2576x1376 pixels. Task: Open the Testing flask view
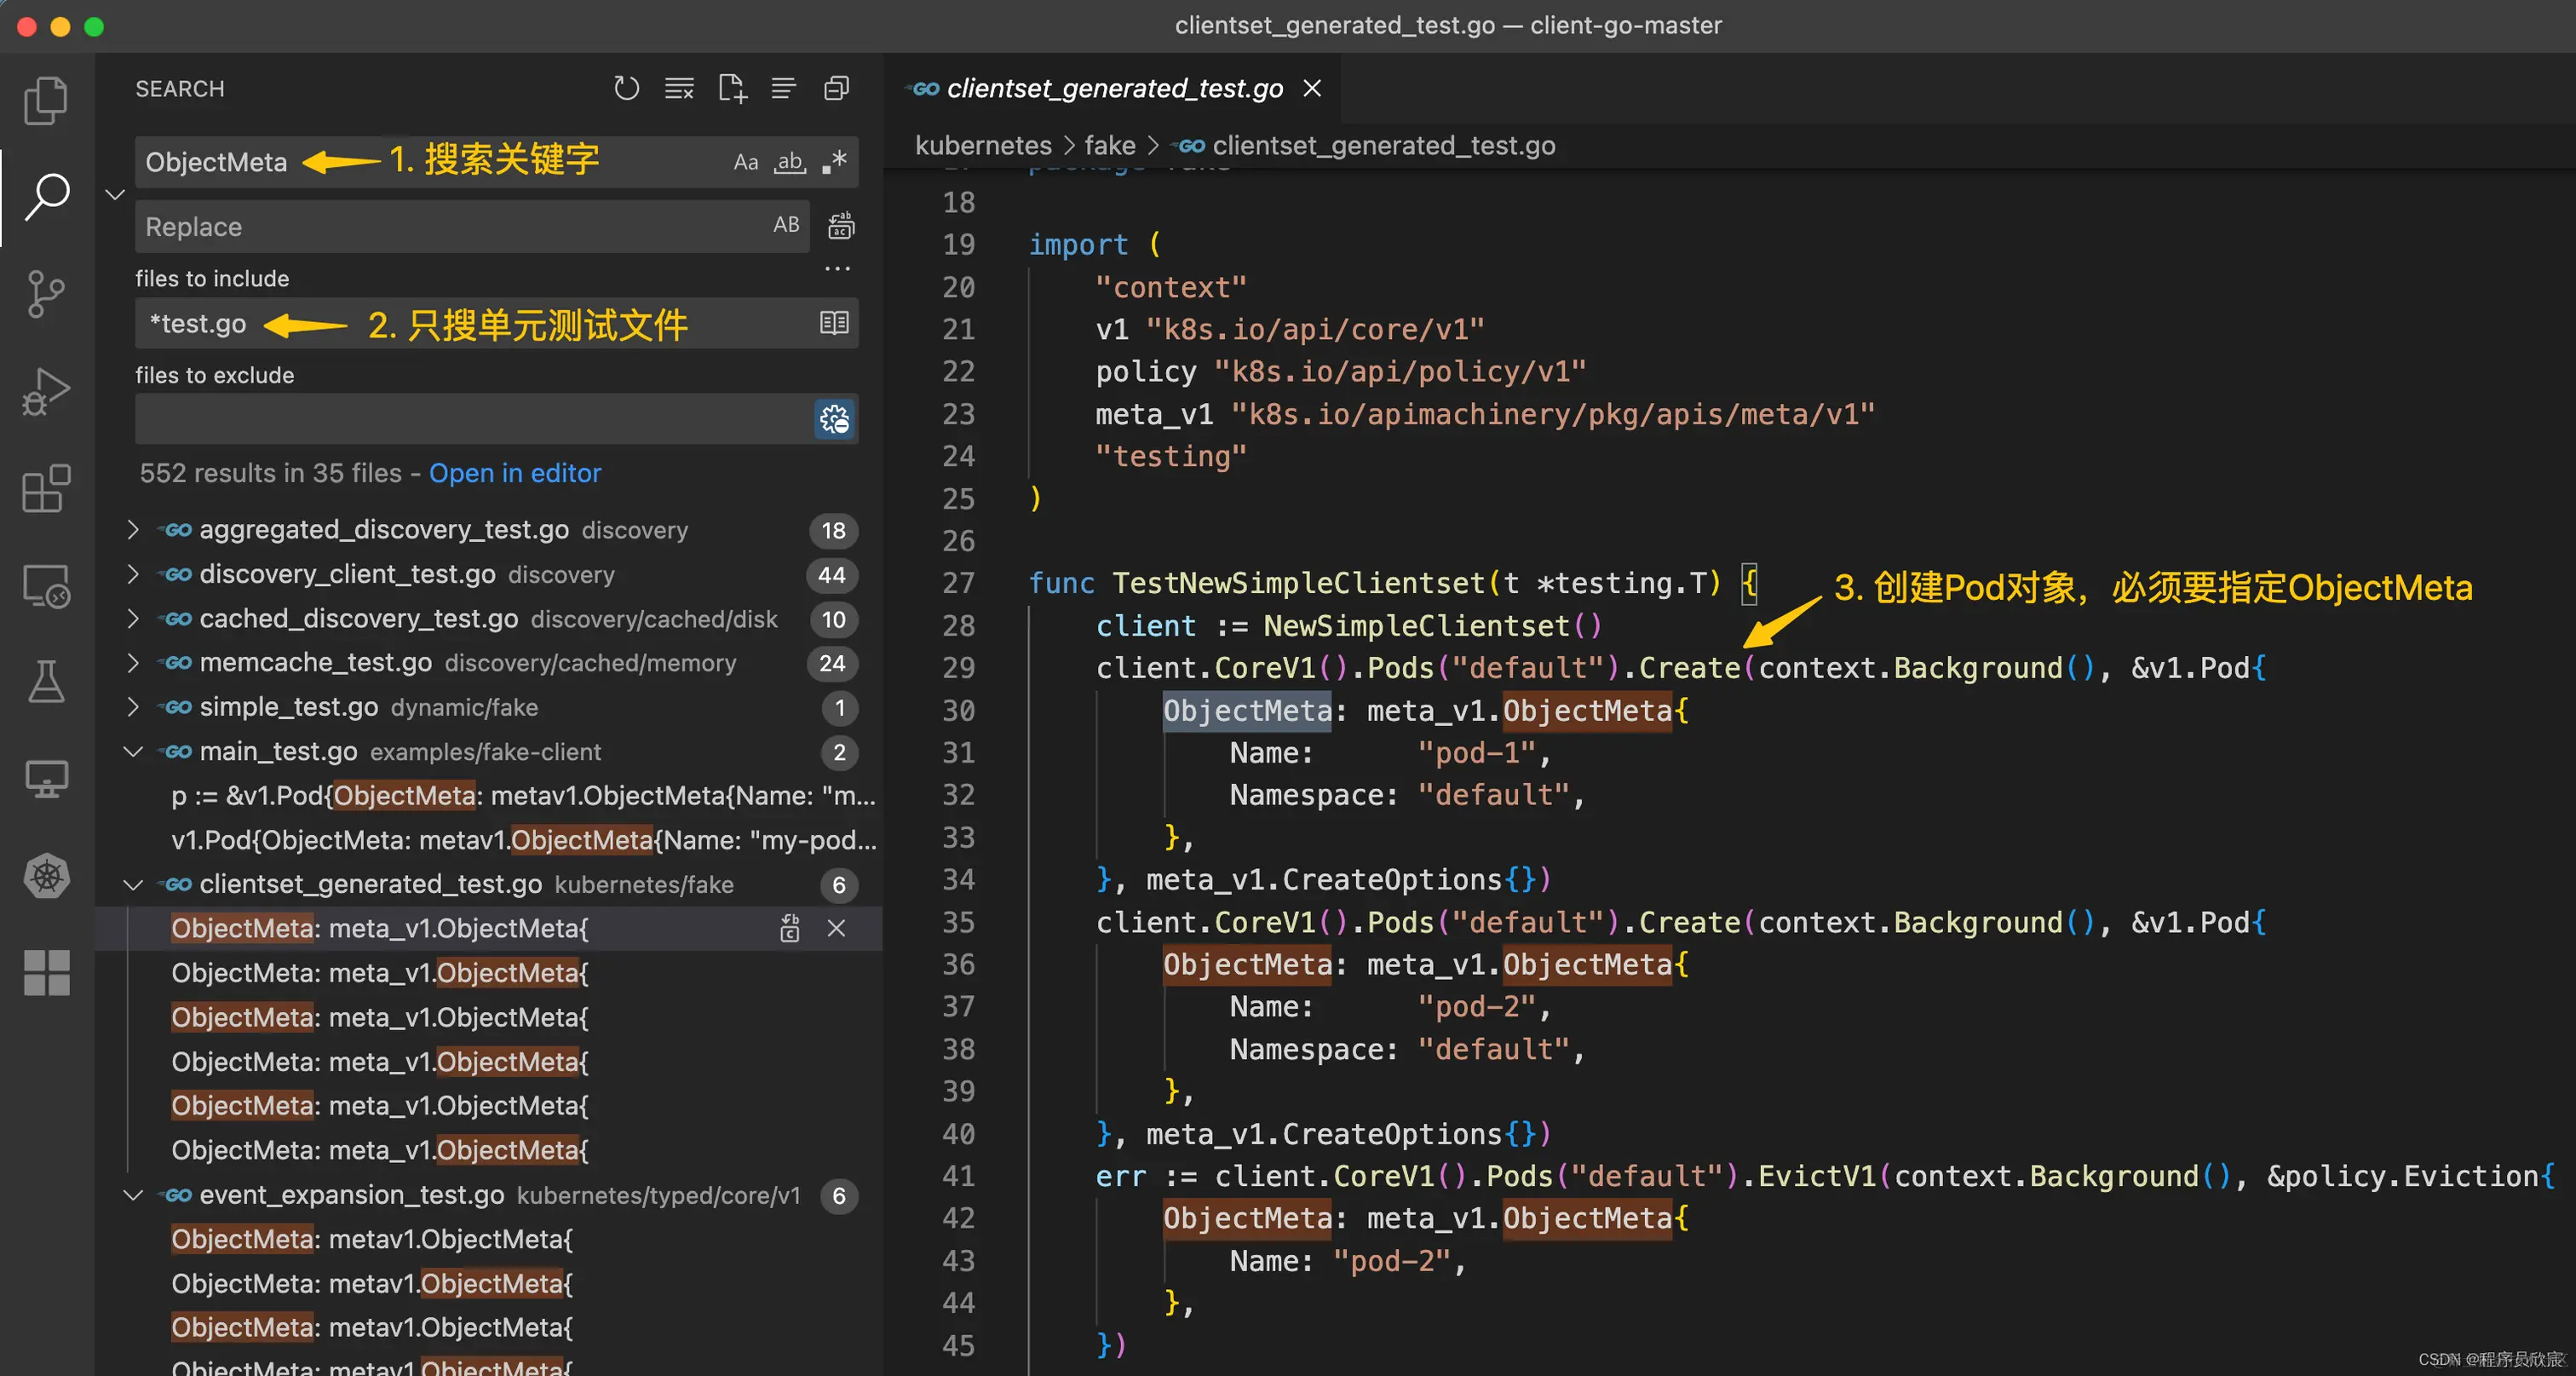tap(46, 681)
